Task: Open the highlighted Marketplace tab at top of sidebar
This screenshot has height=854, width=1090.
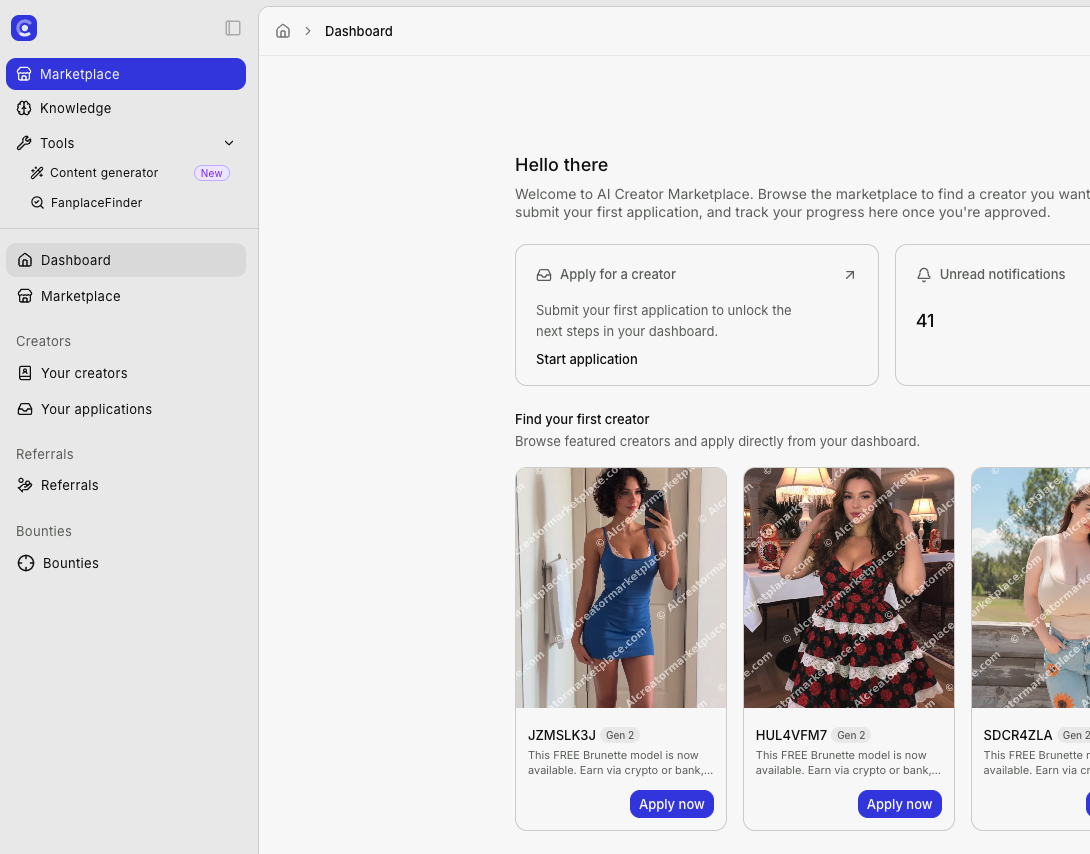Action: tap(126, 74)
